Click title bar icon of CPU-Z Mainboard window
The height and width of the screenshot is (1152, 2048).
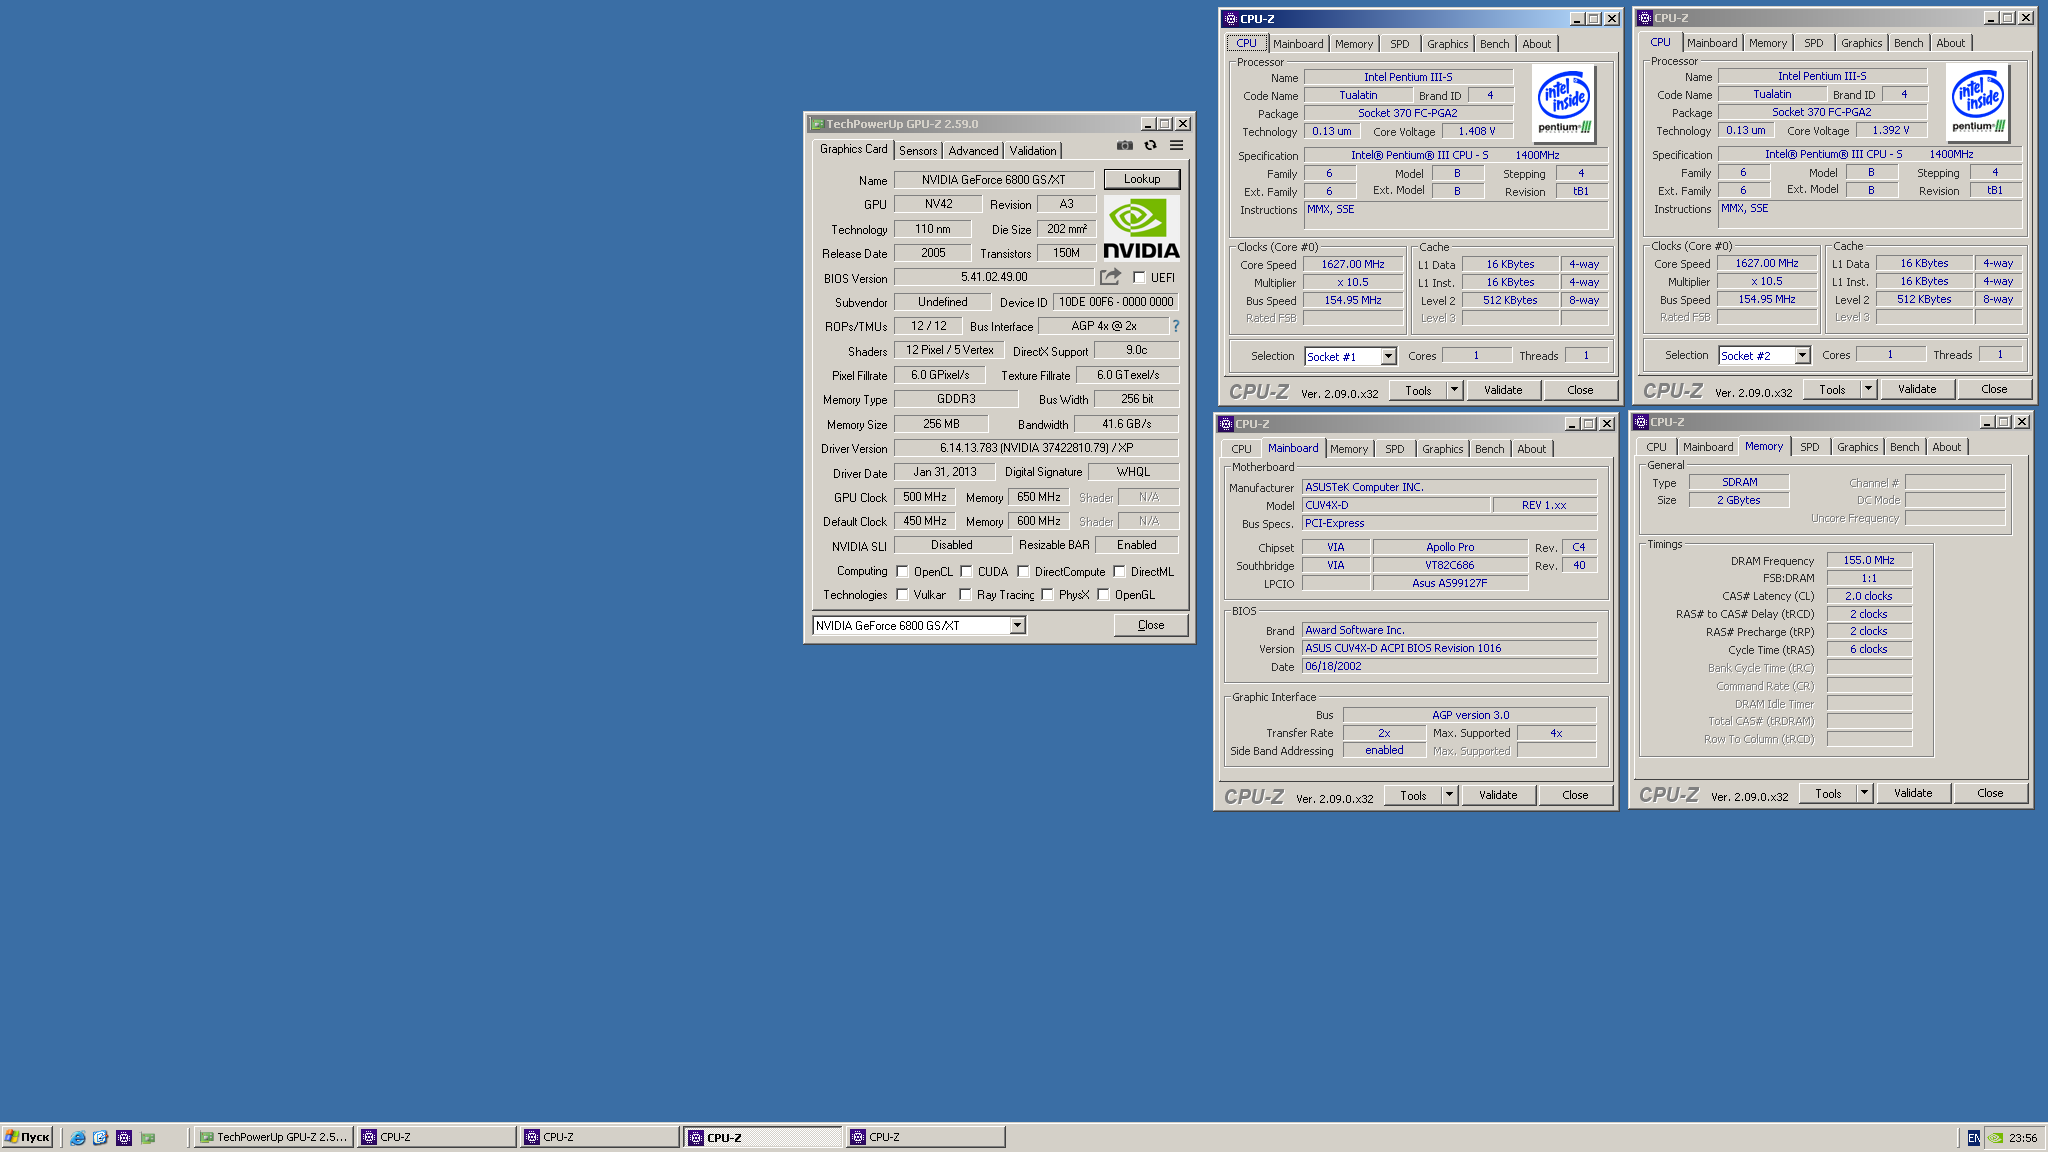(1226, 424)
